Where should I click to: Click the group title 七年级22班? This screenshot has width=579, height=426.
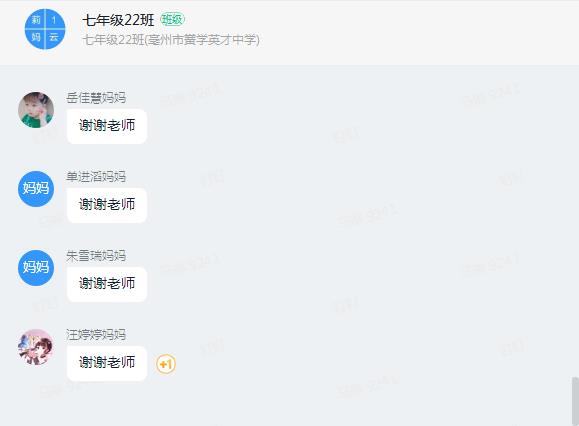[x=118, y=20]
